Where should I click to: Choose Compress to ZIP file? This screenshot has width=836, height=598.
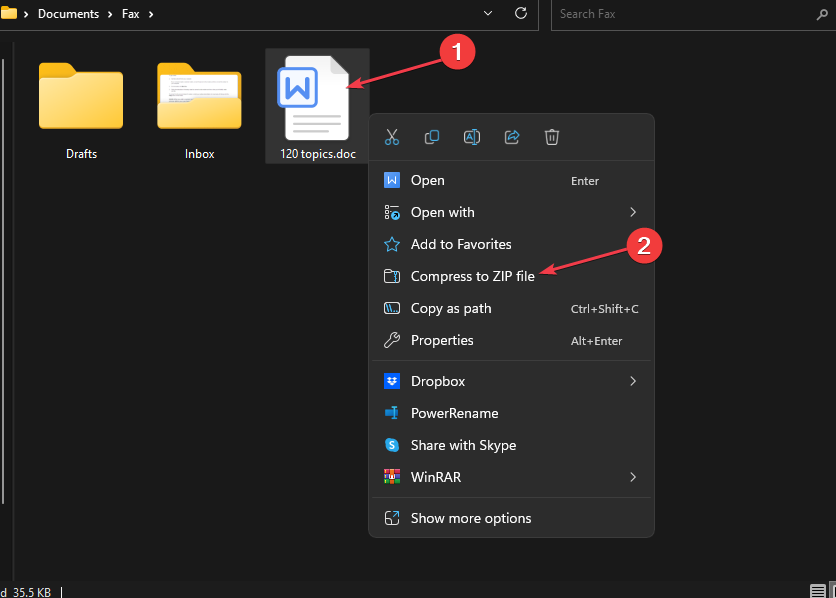472,276
